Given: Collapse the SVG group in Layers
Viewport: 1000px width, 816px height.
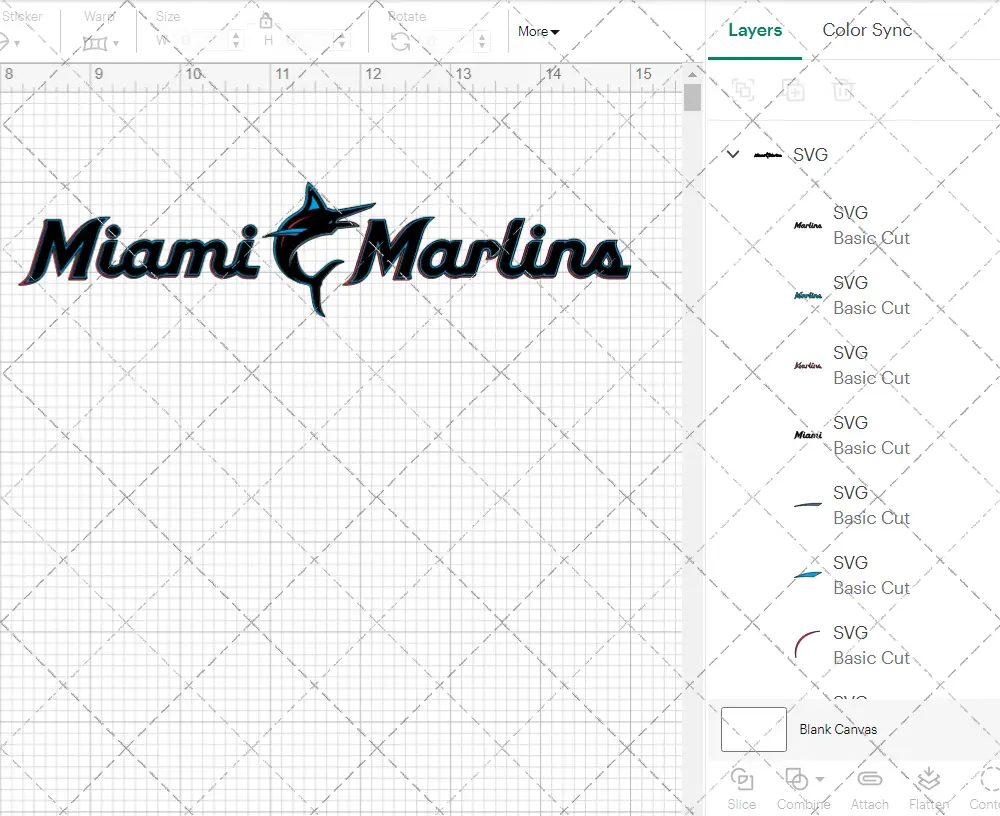Looking at the screenshot, I should point(733,155).
